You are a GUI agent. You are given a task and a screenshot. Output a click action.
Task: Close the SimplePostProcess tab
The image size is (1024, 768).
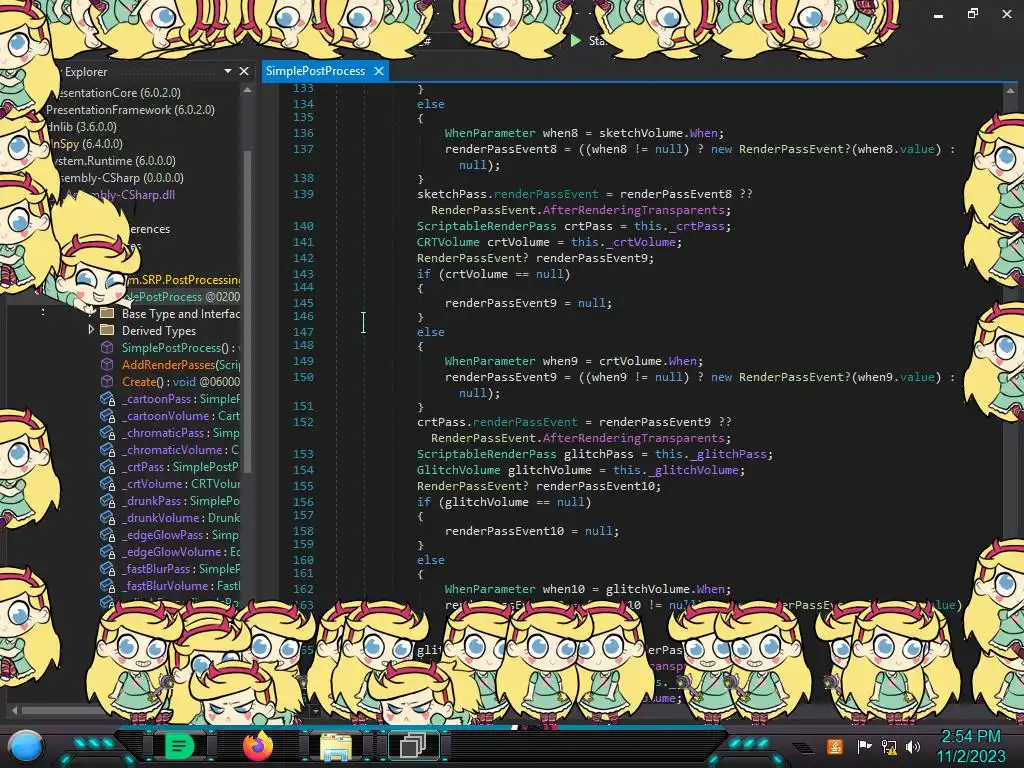point(379,71)
